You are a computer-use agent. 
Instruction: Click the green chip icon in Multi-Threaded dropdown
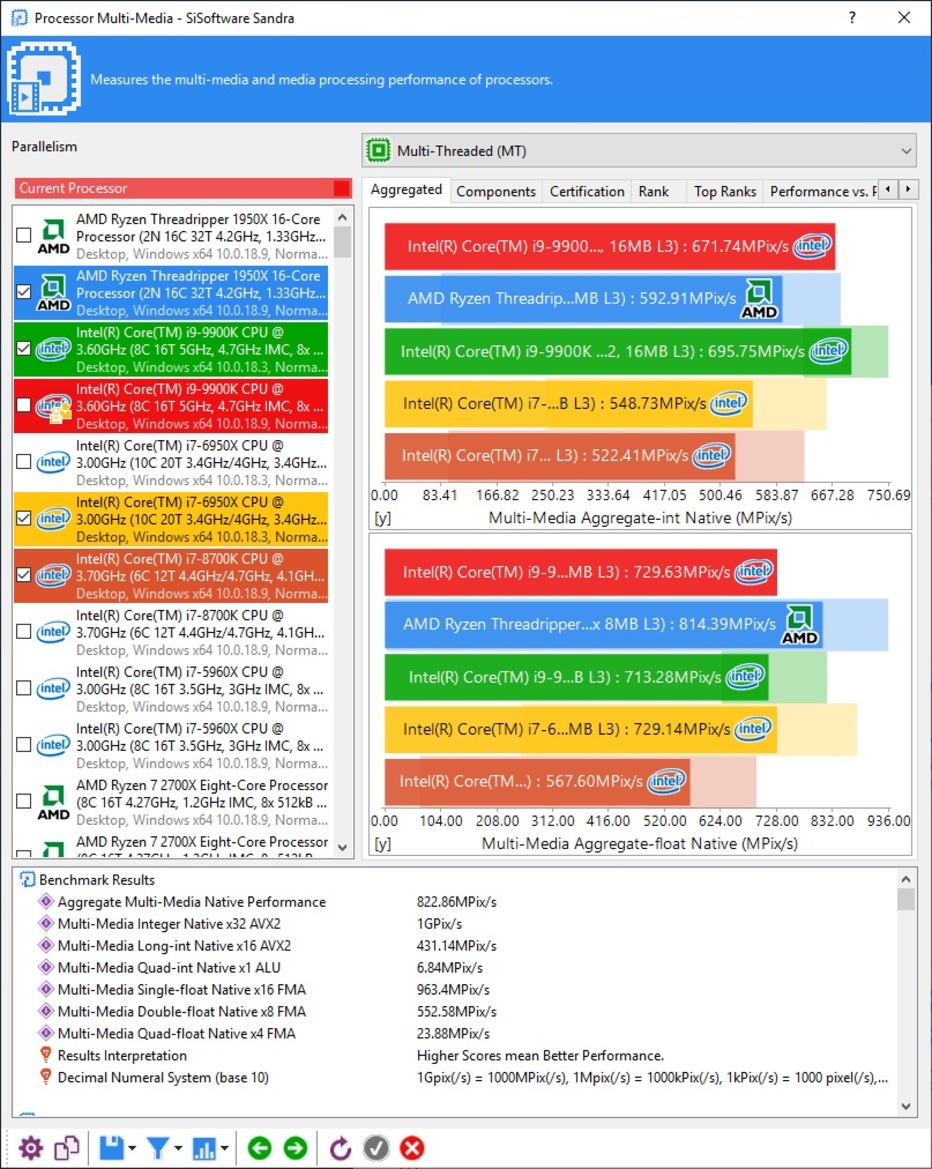click(x=379, y=151)
